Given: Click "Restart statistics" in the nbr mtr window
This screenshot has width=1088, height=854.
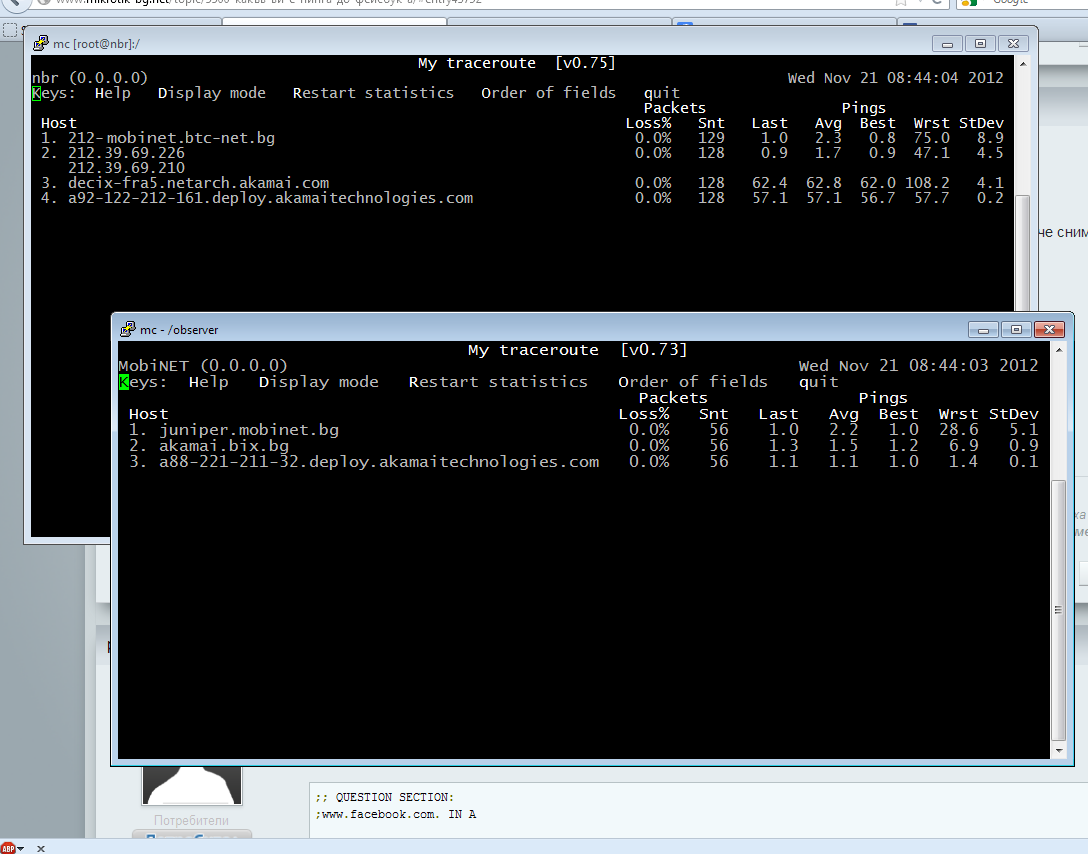Looking at the screenshot, I should coord(373,93).
